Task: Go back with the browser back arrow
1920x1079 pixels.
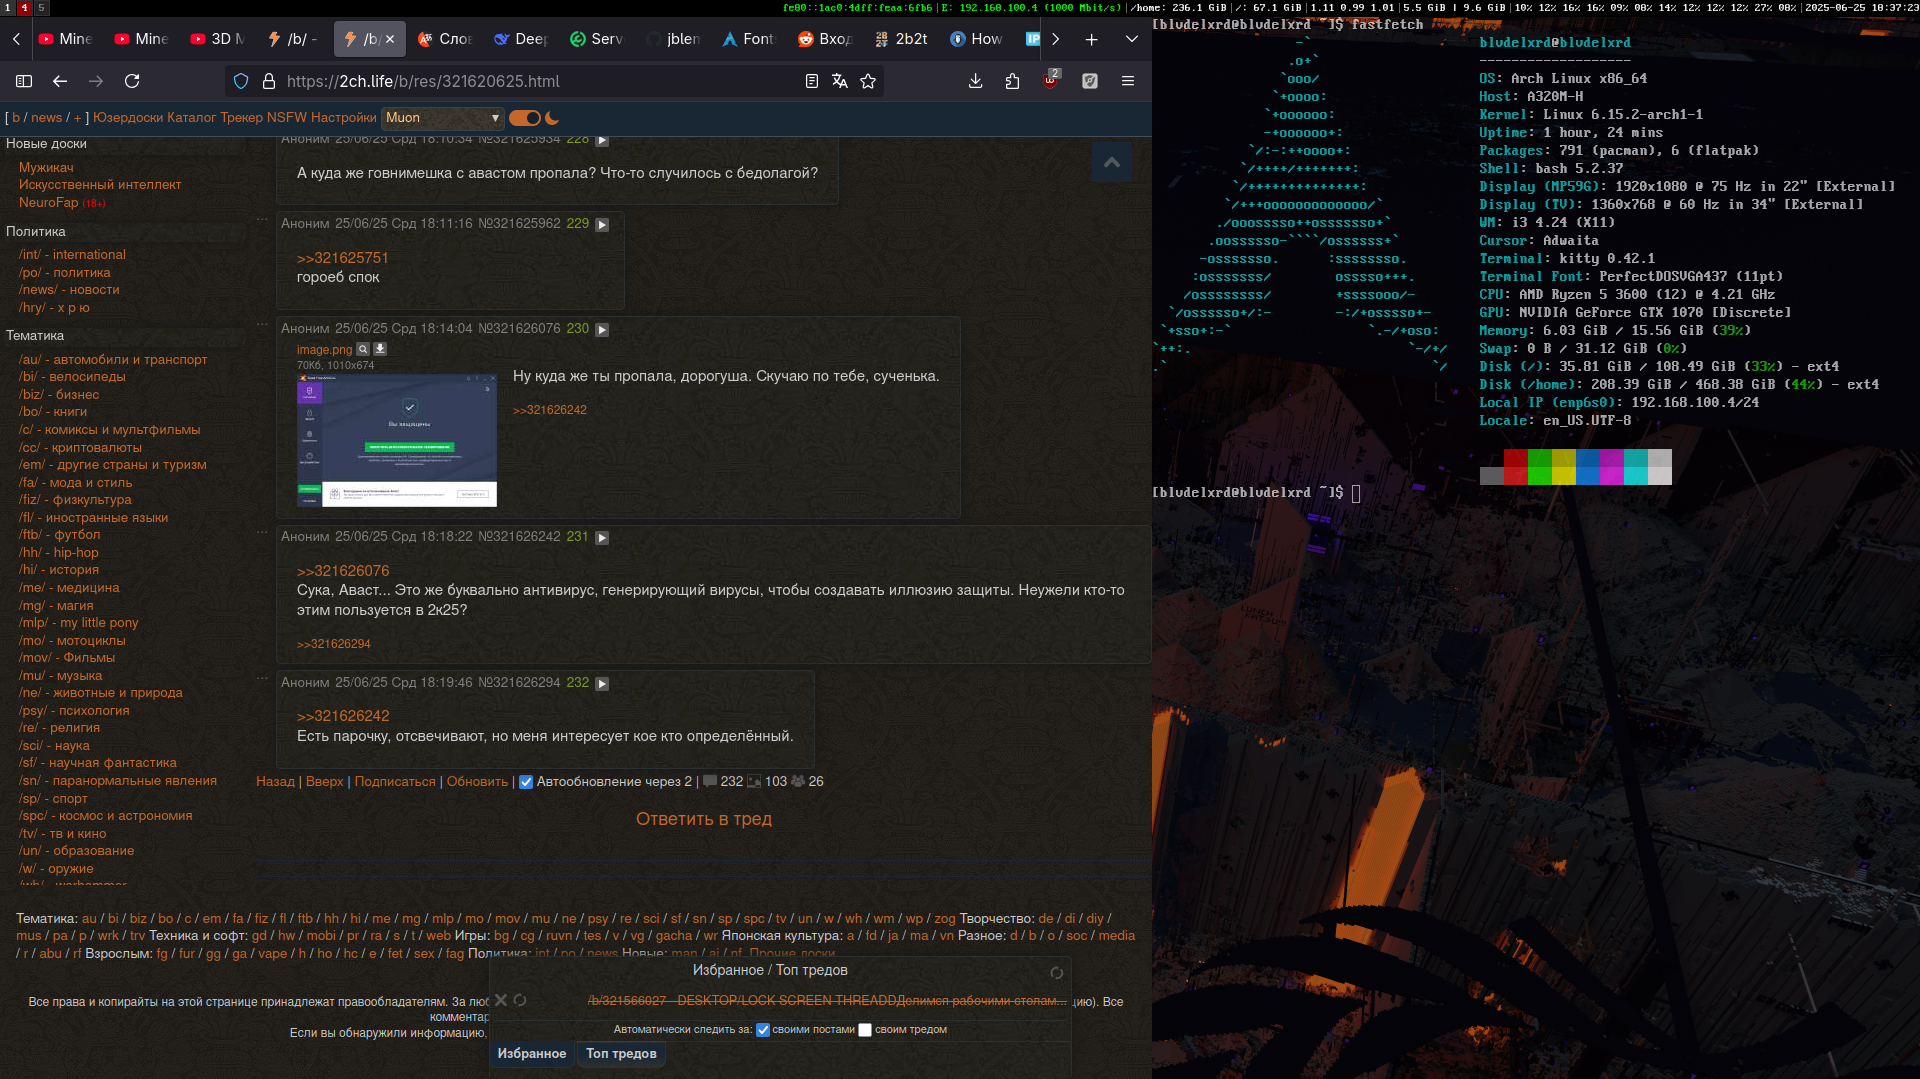Action: [x=60, y=81]
